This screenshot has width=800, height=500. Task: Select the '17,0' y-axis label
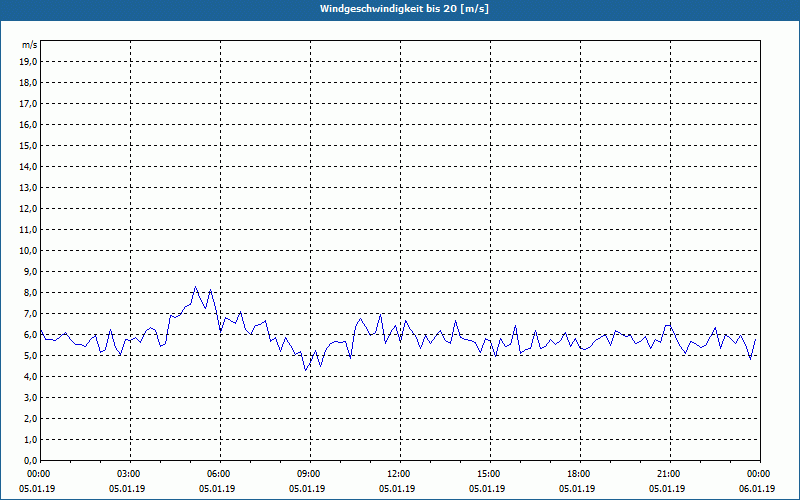click(x=28, y=104)
